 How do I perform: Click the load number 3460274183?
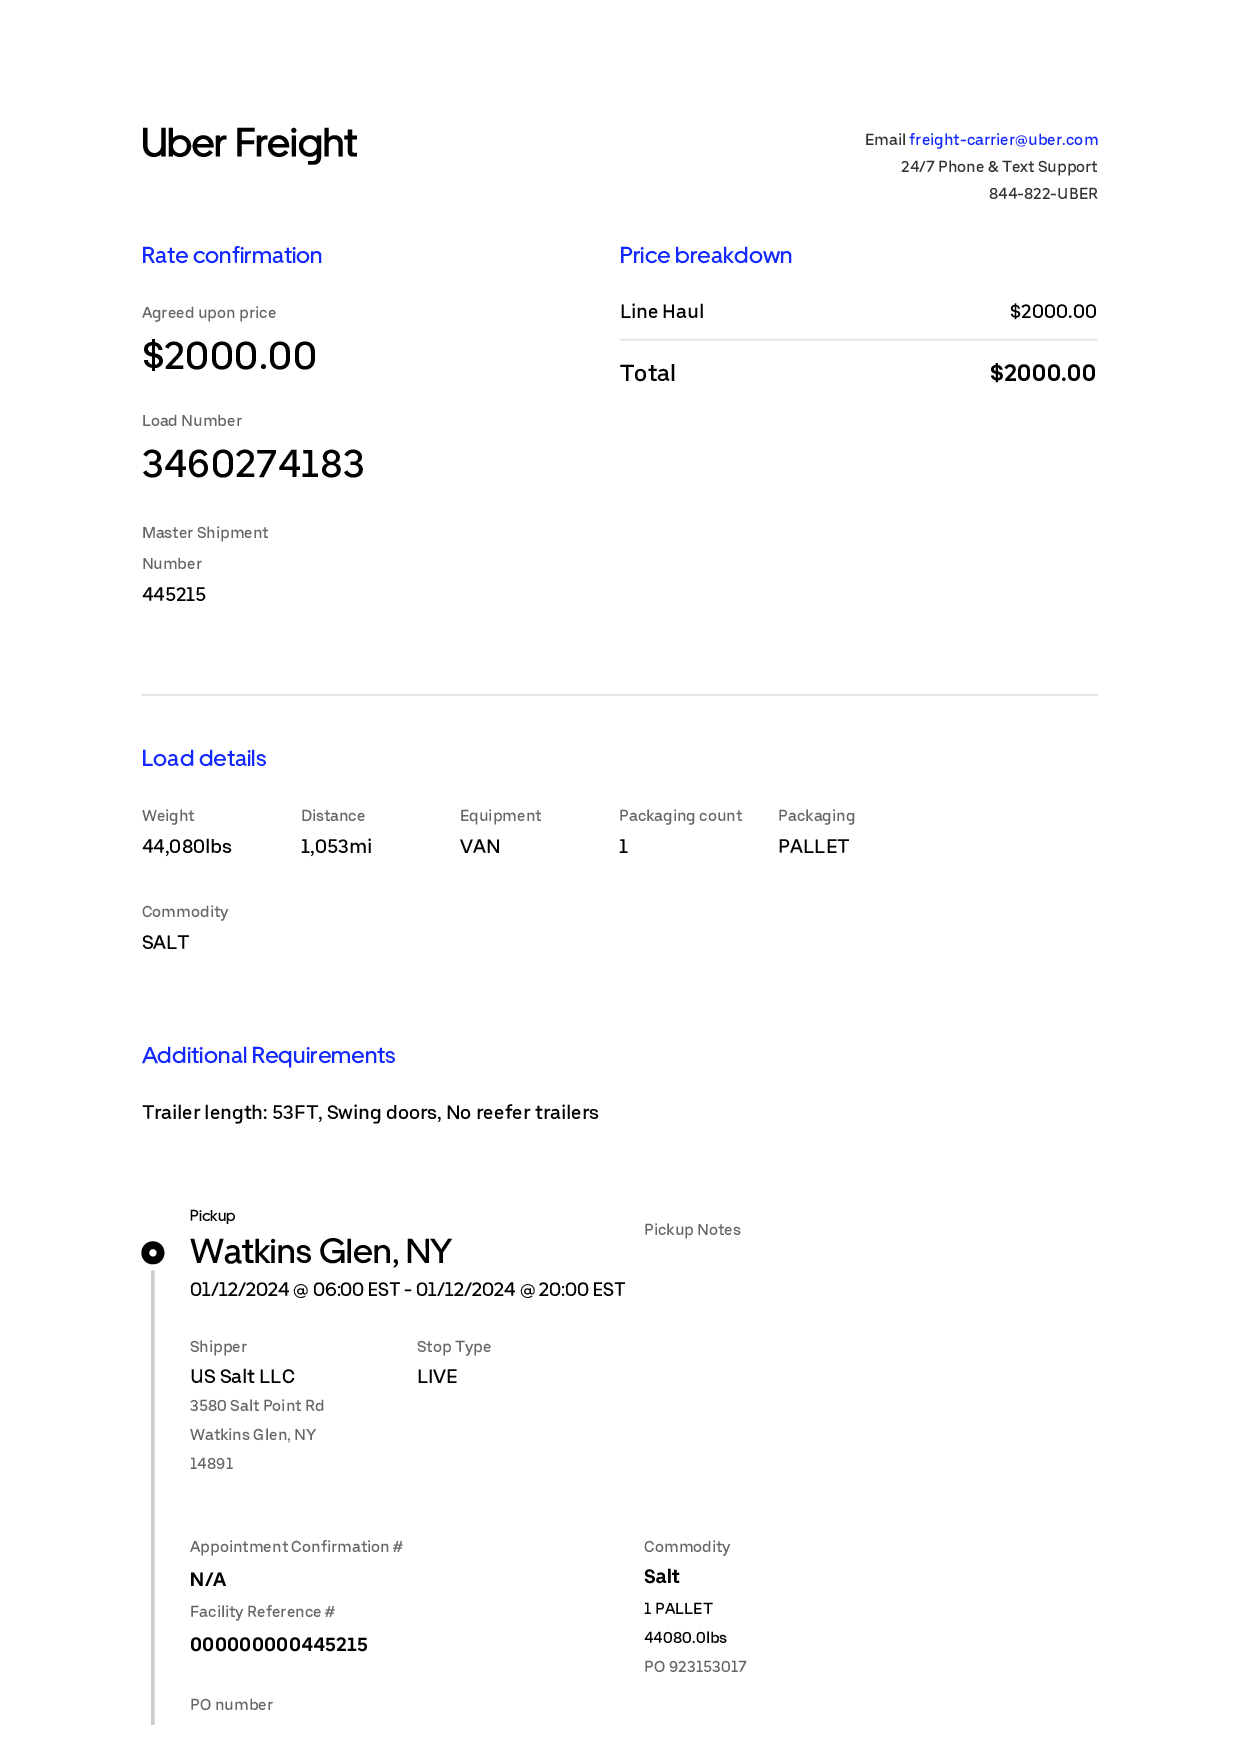pyautogui.click(x=253, y=464)
